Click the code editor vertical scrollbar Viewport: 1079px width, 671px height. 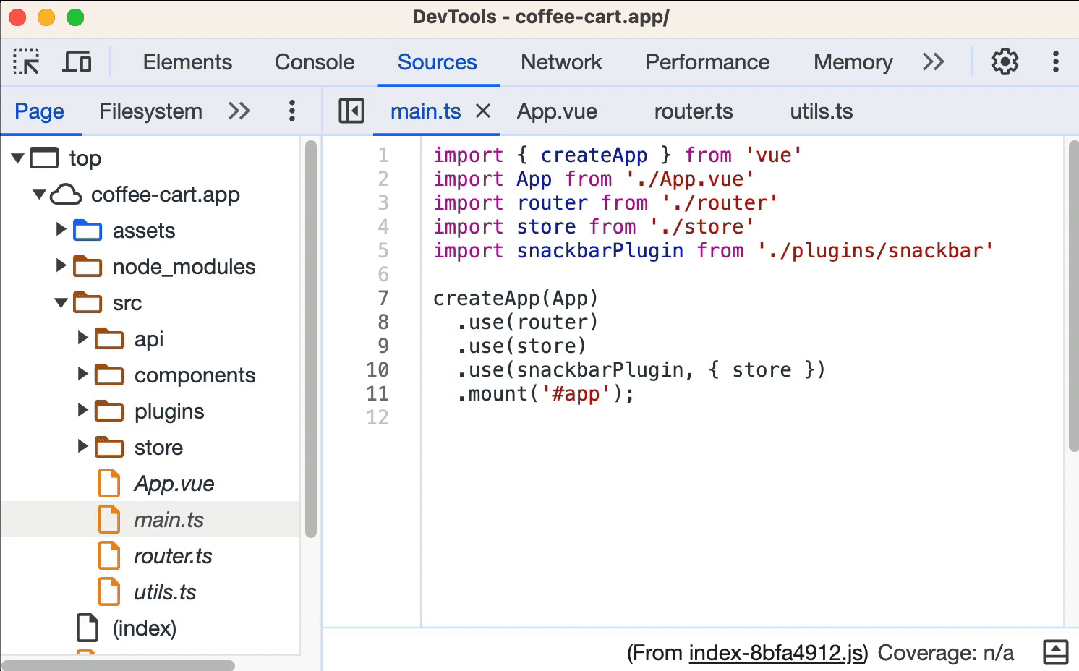tap(1073, 296)
